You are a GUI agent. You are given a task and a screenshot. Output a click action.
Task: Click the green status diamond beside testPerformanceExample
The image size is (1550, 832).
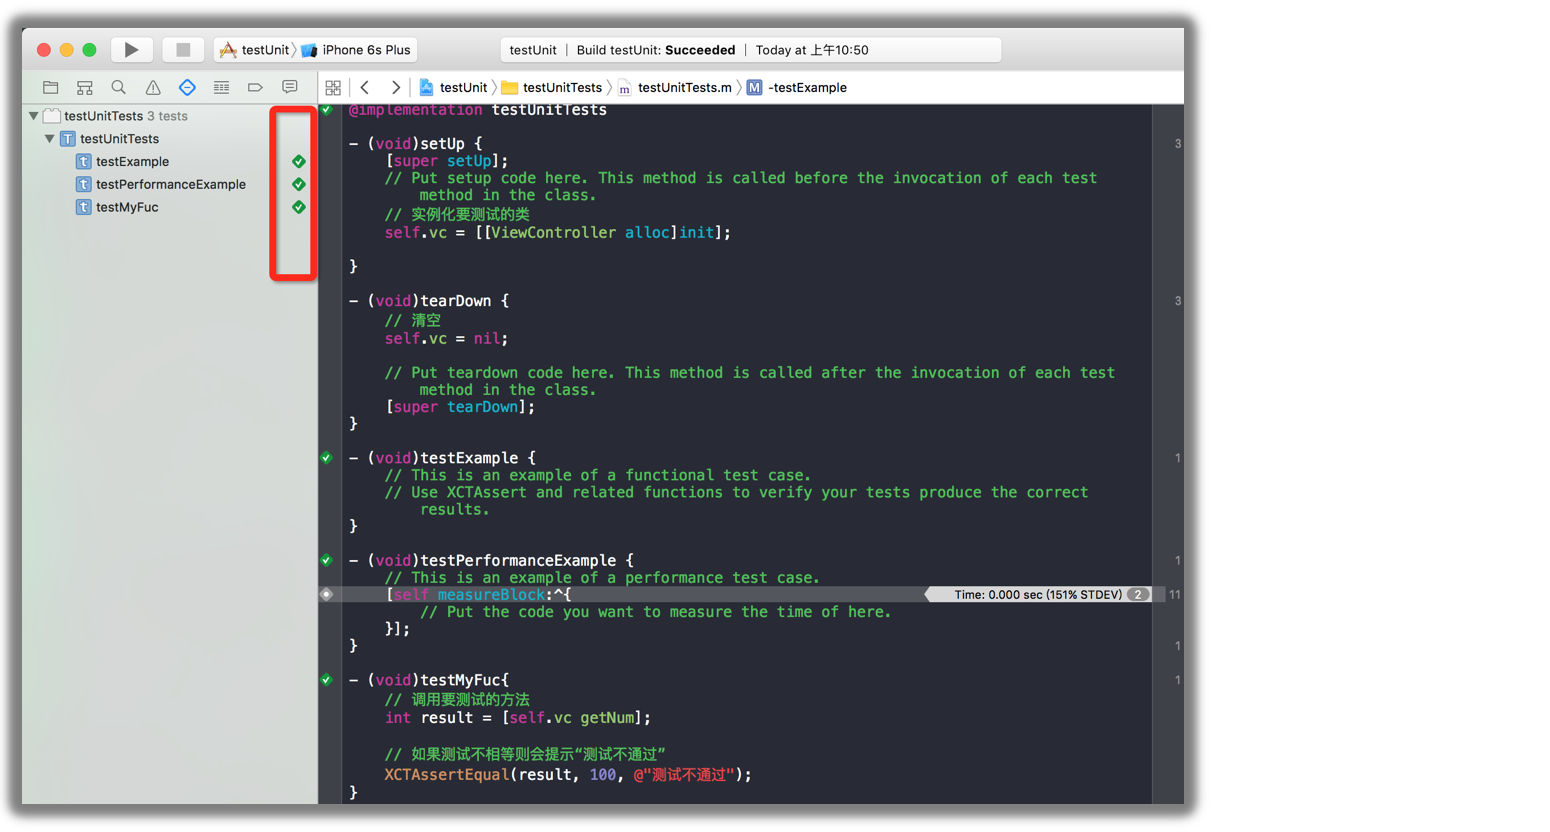click(x=298, y=185)
